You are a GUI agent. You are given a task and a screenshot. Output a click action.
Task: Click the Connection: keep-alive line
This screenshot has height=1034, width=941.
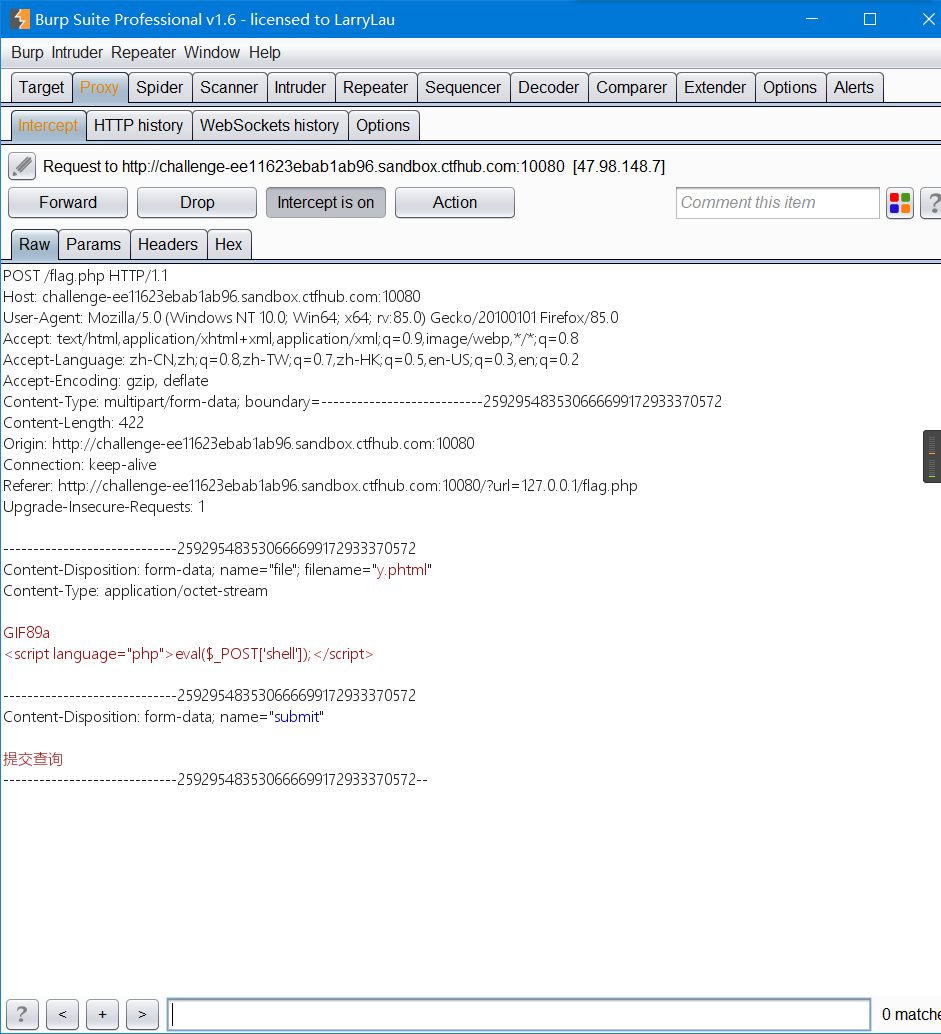coord(80,465)
